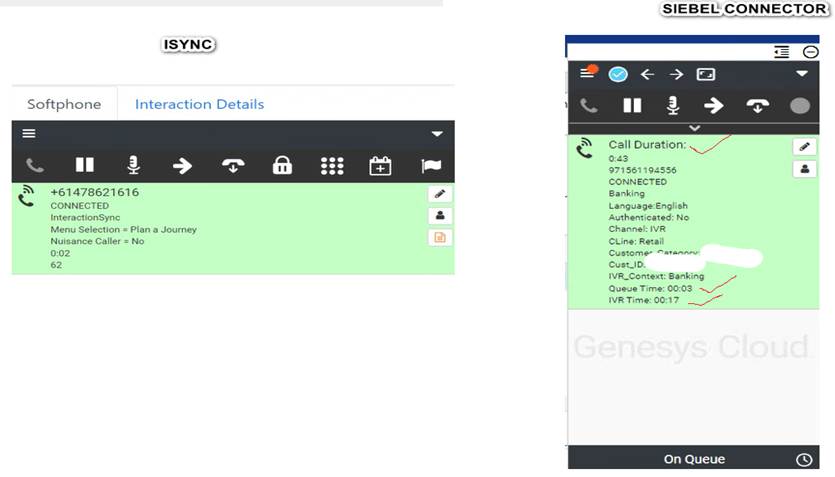Click 'Queue Time: 00:03' text
Screen dimensions: 835x477
650,289
